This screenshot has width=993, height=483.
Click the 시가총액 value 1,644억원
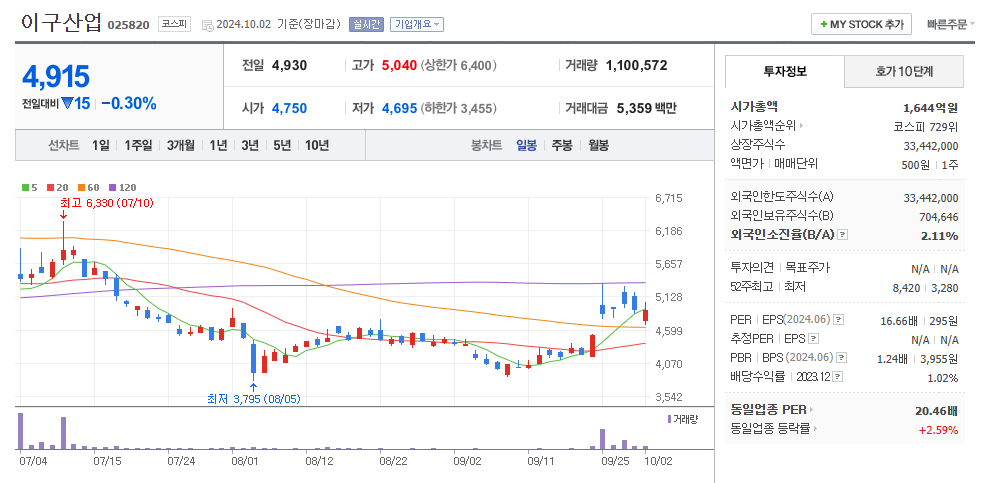point(930,107)
